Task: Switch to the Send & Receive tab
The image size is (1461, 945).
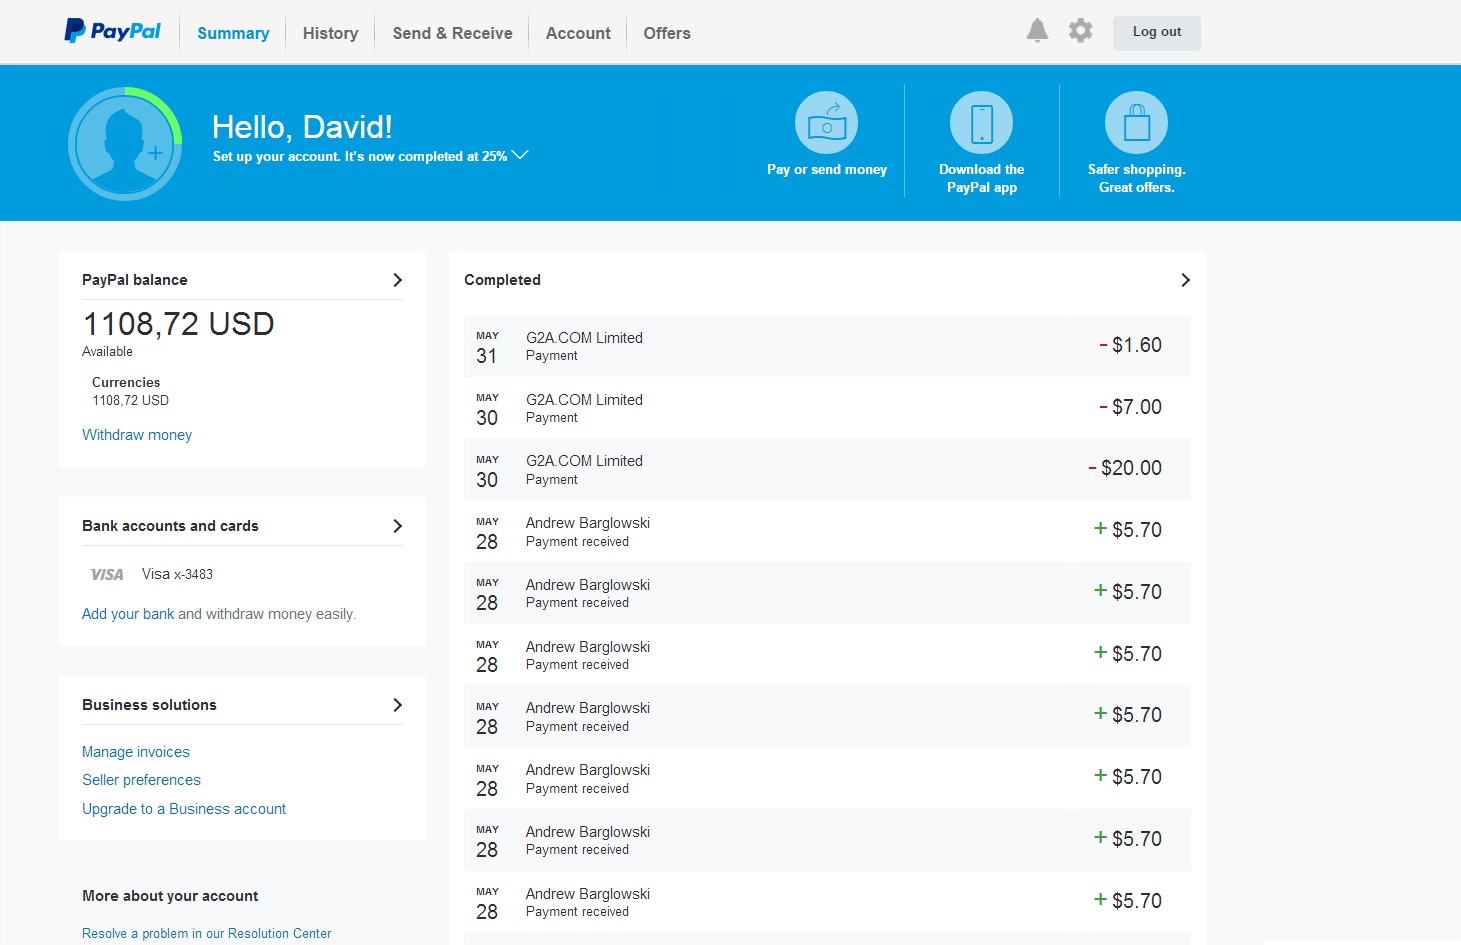Action: pyautogui.click(x=452, y=33)
